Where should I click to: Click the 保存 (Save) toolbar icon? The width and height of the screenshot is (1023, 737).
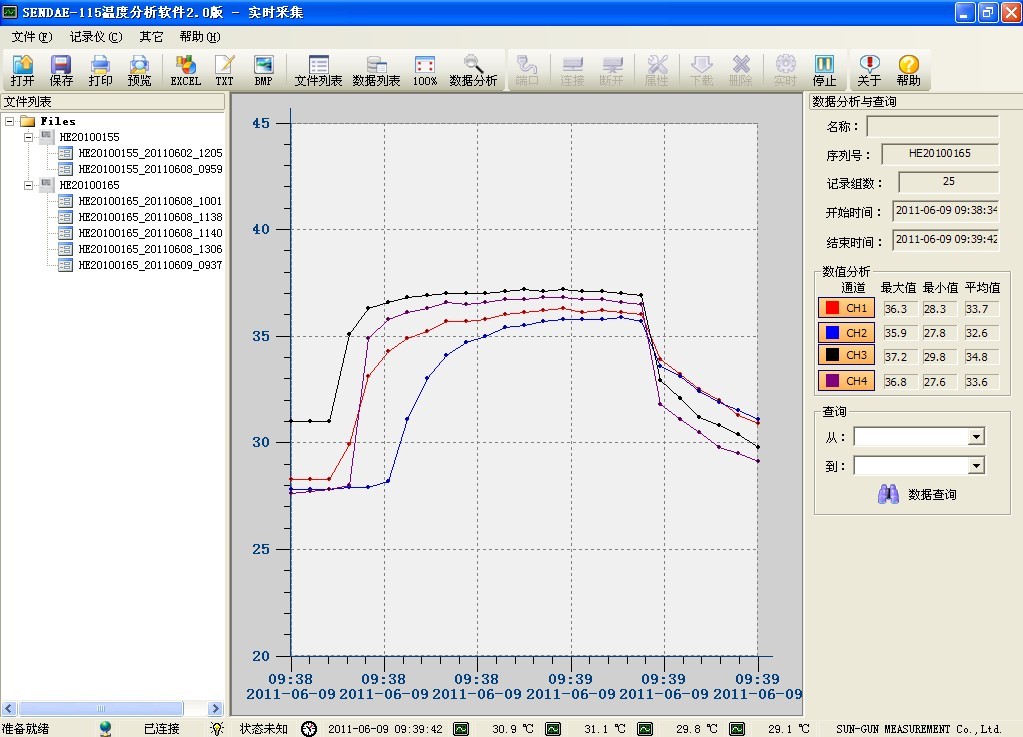coord(61,70)
